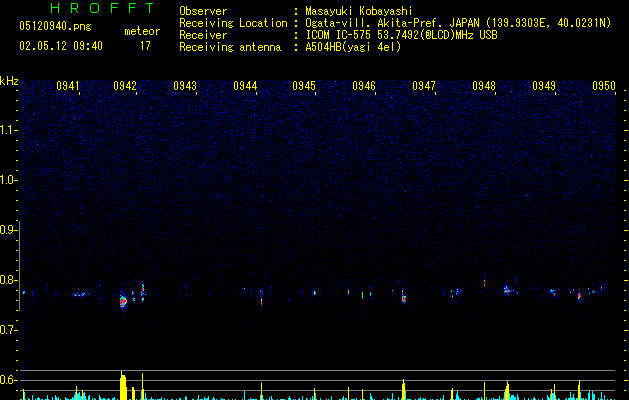629x400 pixels.
Task: Click the 0.9 kHz axis label
Action: [8, 230]
